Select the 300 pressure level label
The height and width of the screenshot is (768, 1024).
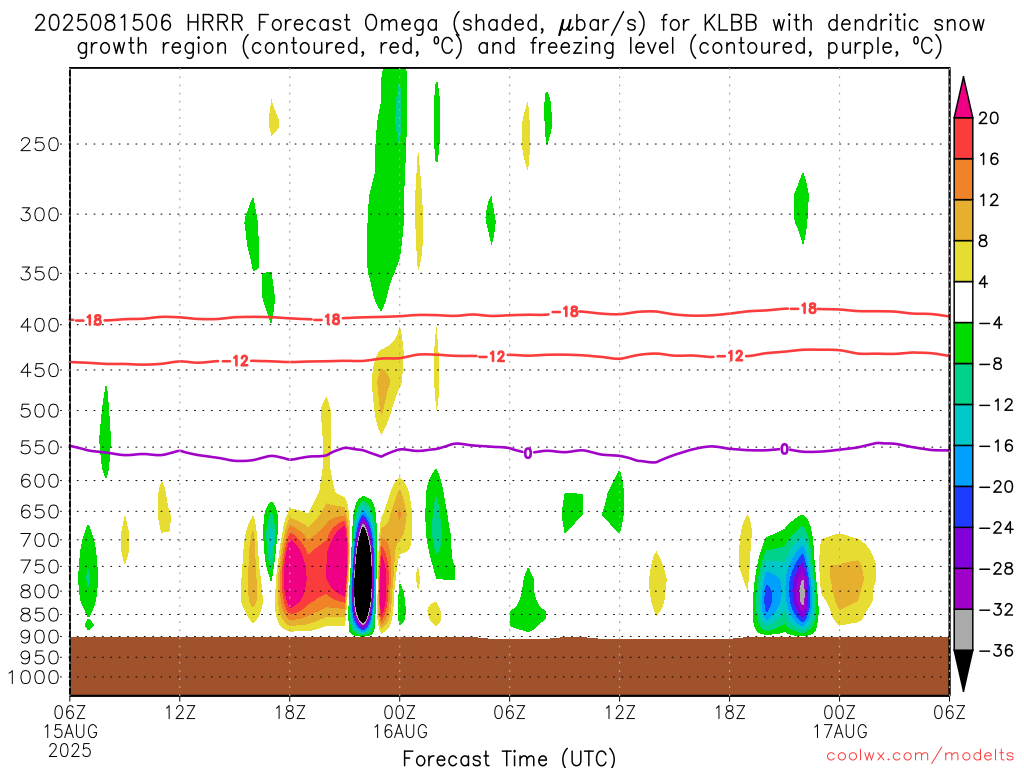(x=40, y=214)
